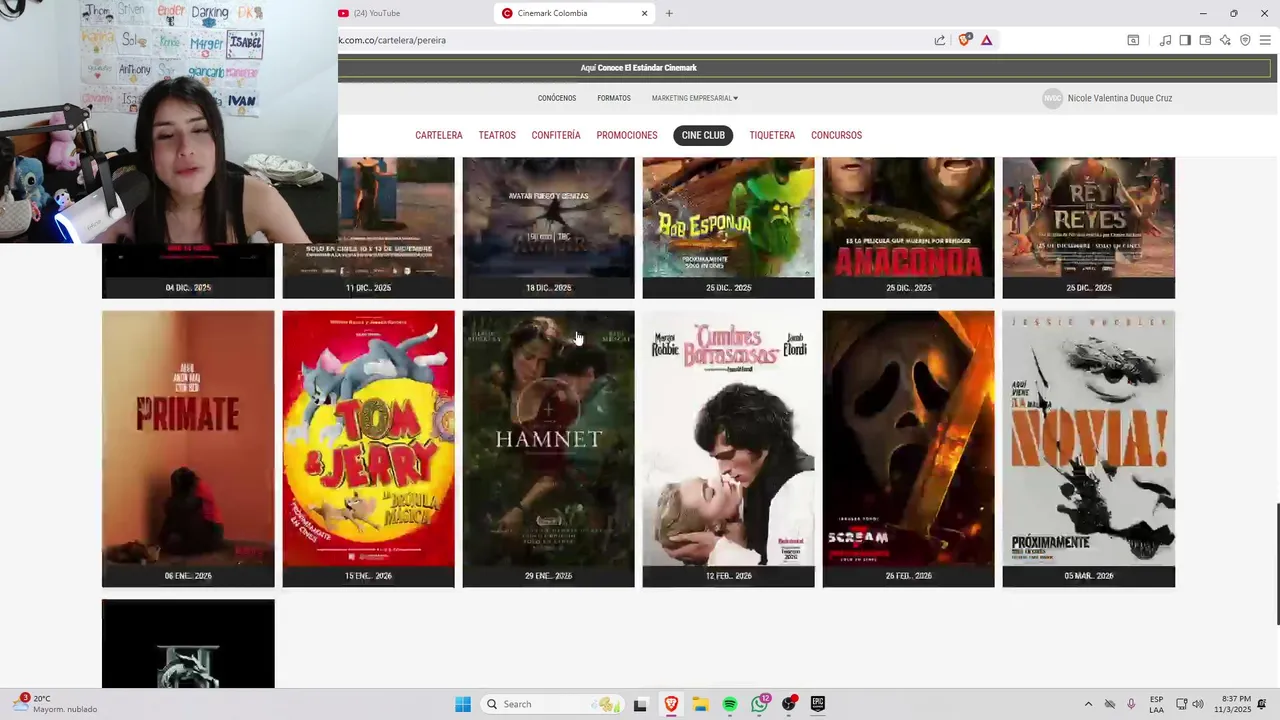This screenshot has height=720, width=1280.
Task: Open the Concursos menu
Action: click(x=836, y=135)
